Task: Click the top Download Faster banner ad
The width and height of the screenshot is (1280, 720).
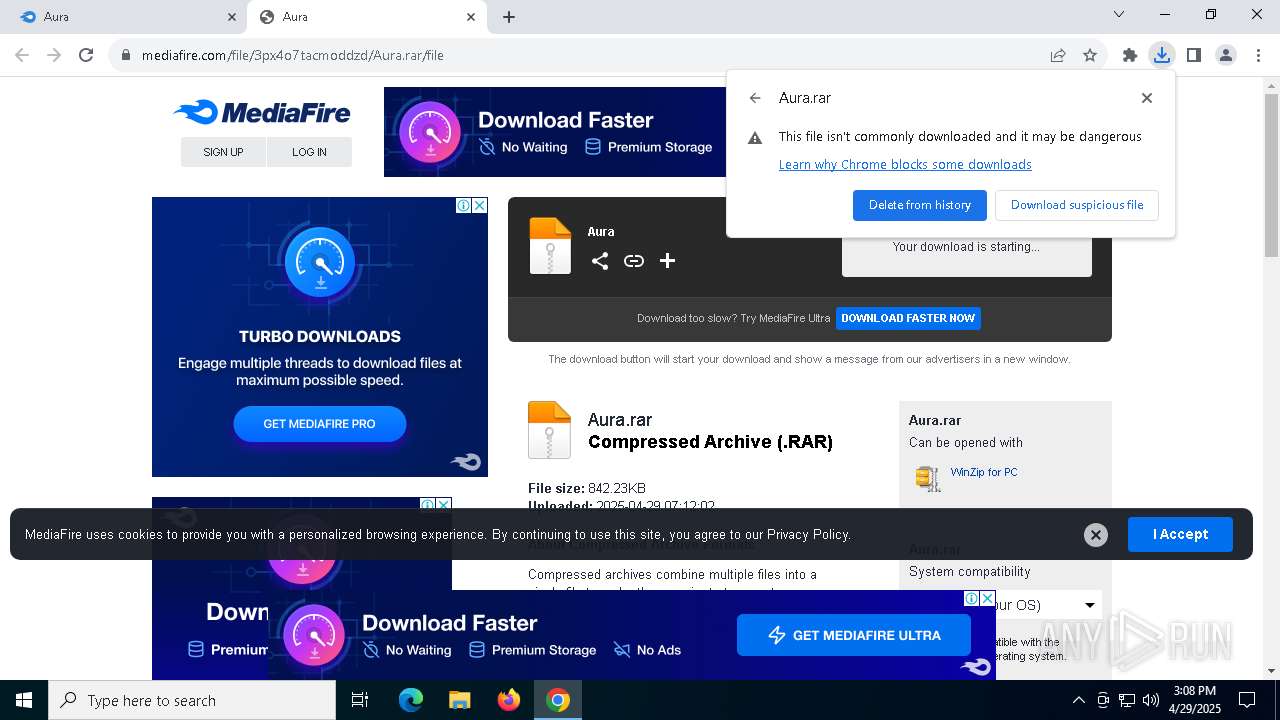Action: pos(555,132)
